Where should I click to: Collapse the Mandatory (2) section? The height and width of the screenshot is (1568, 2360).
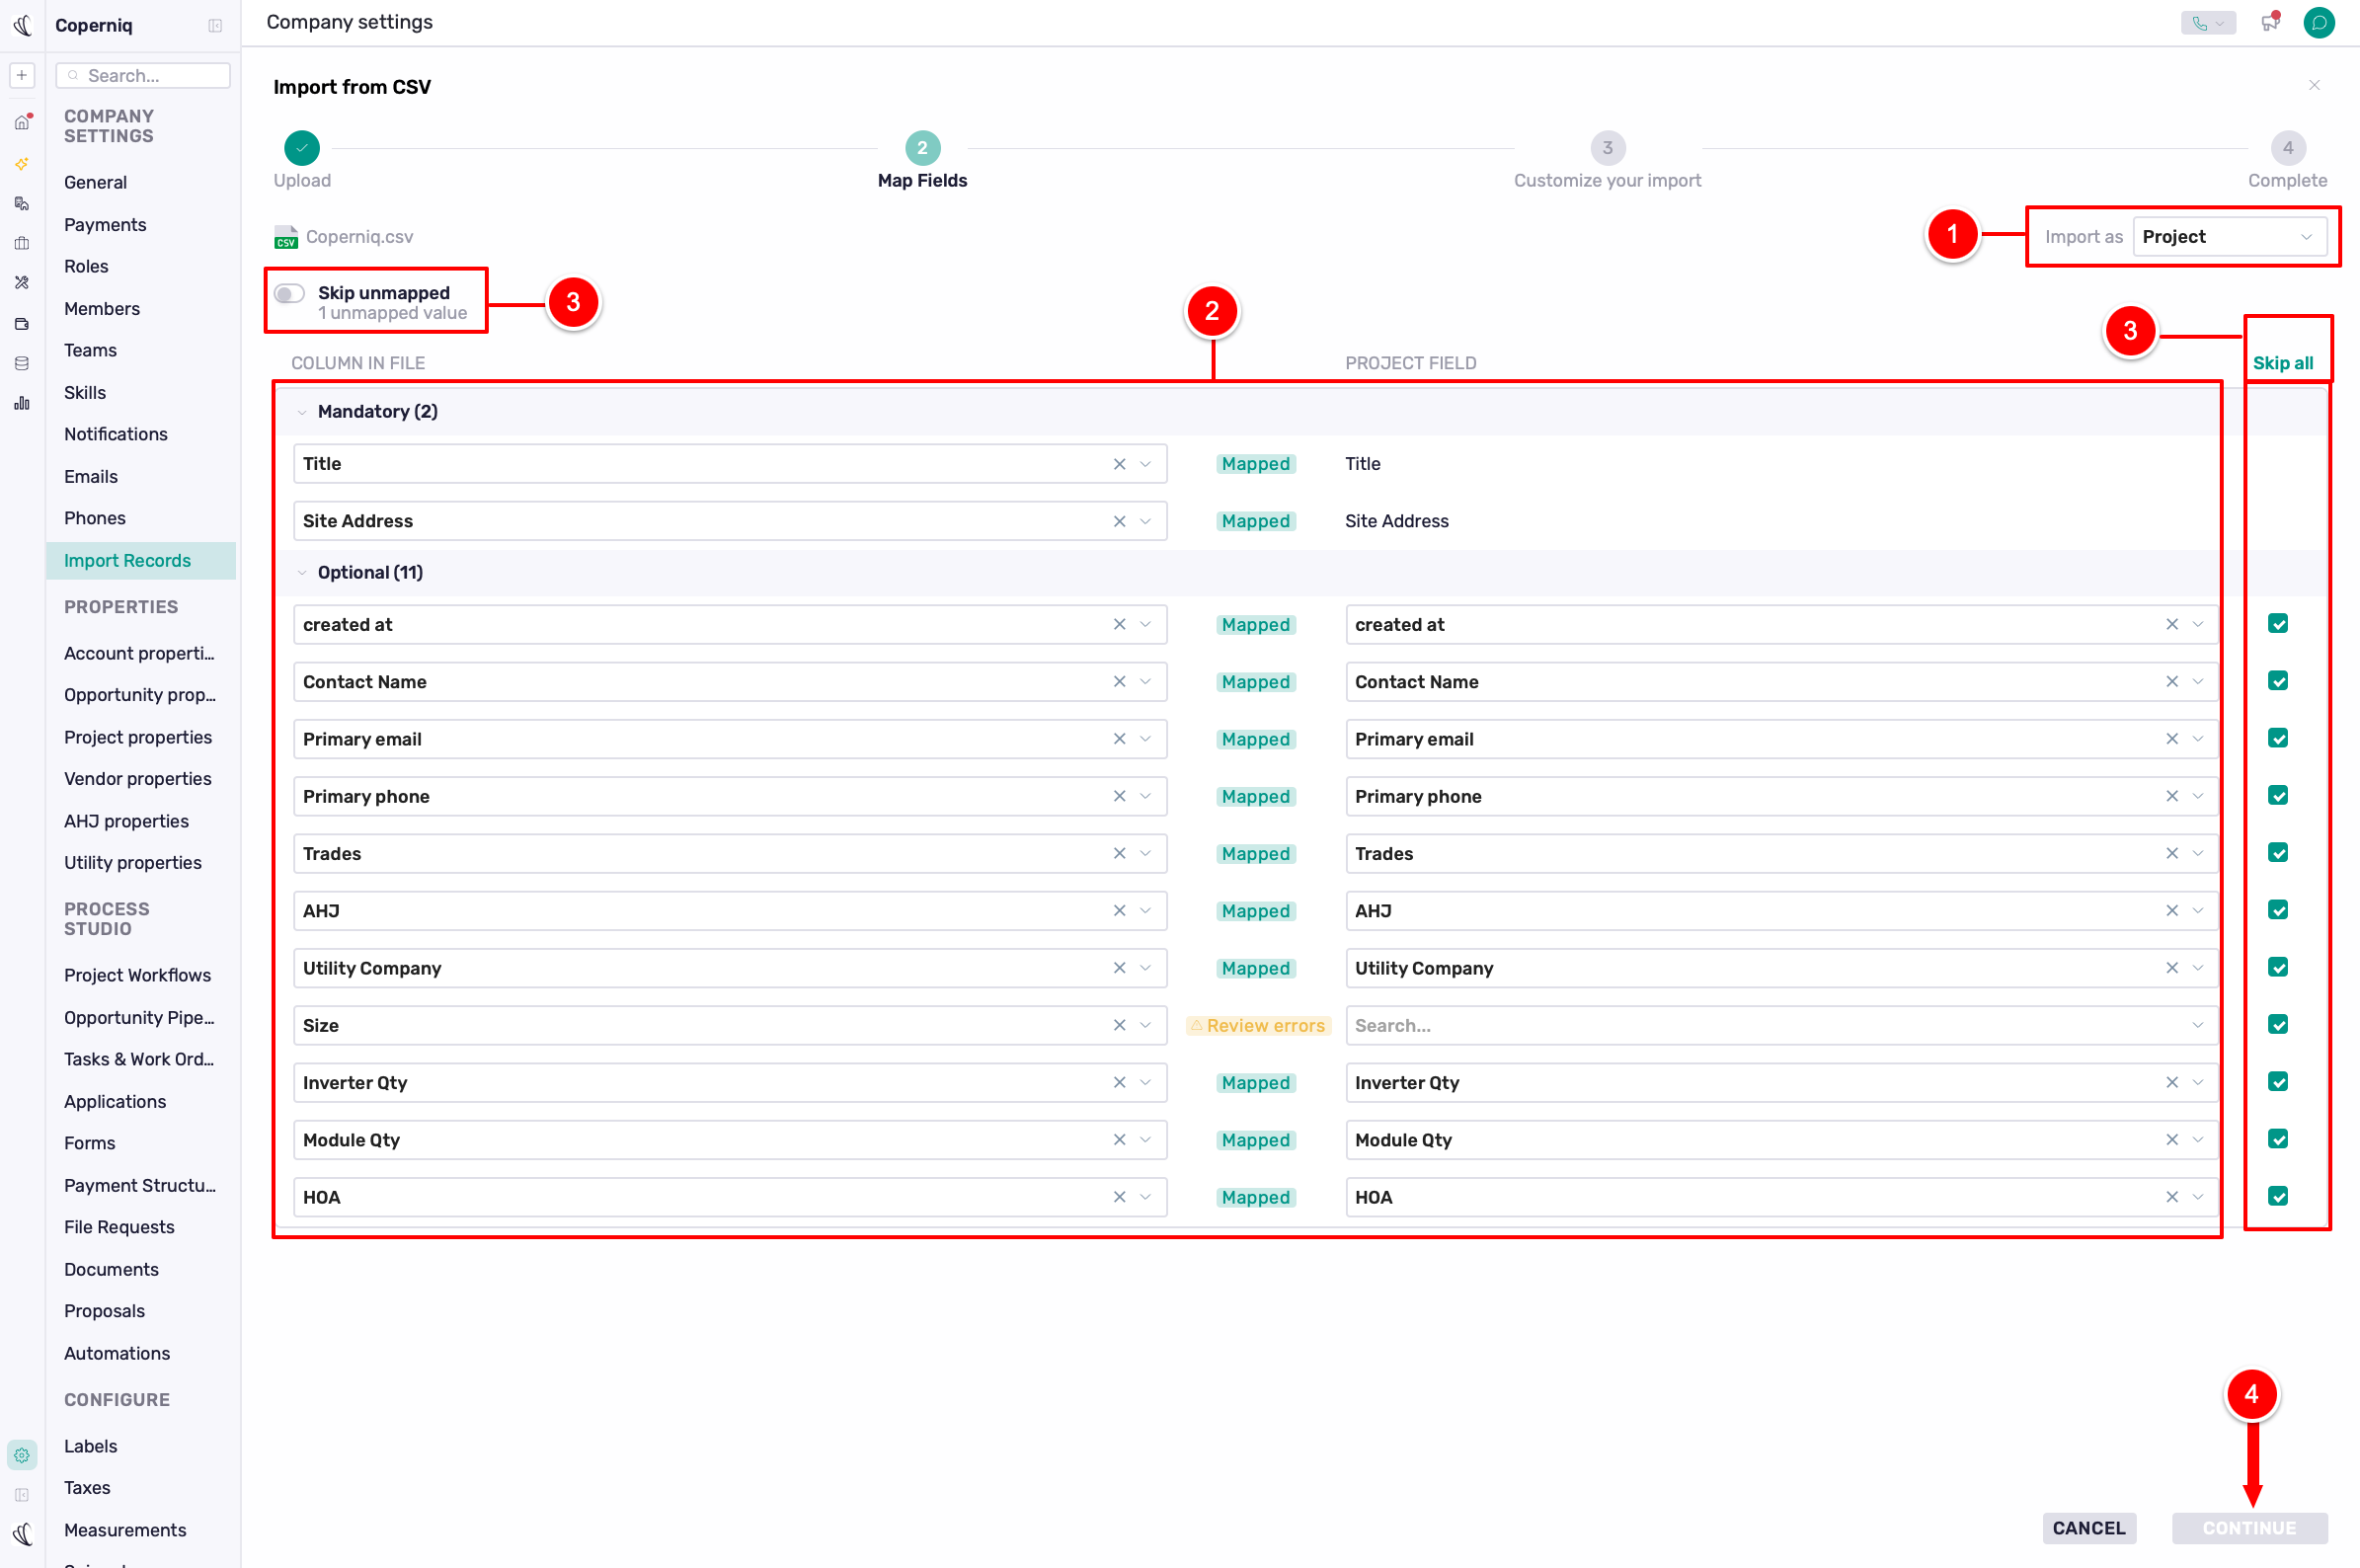click(x=301, y=412)
